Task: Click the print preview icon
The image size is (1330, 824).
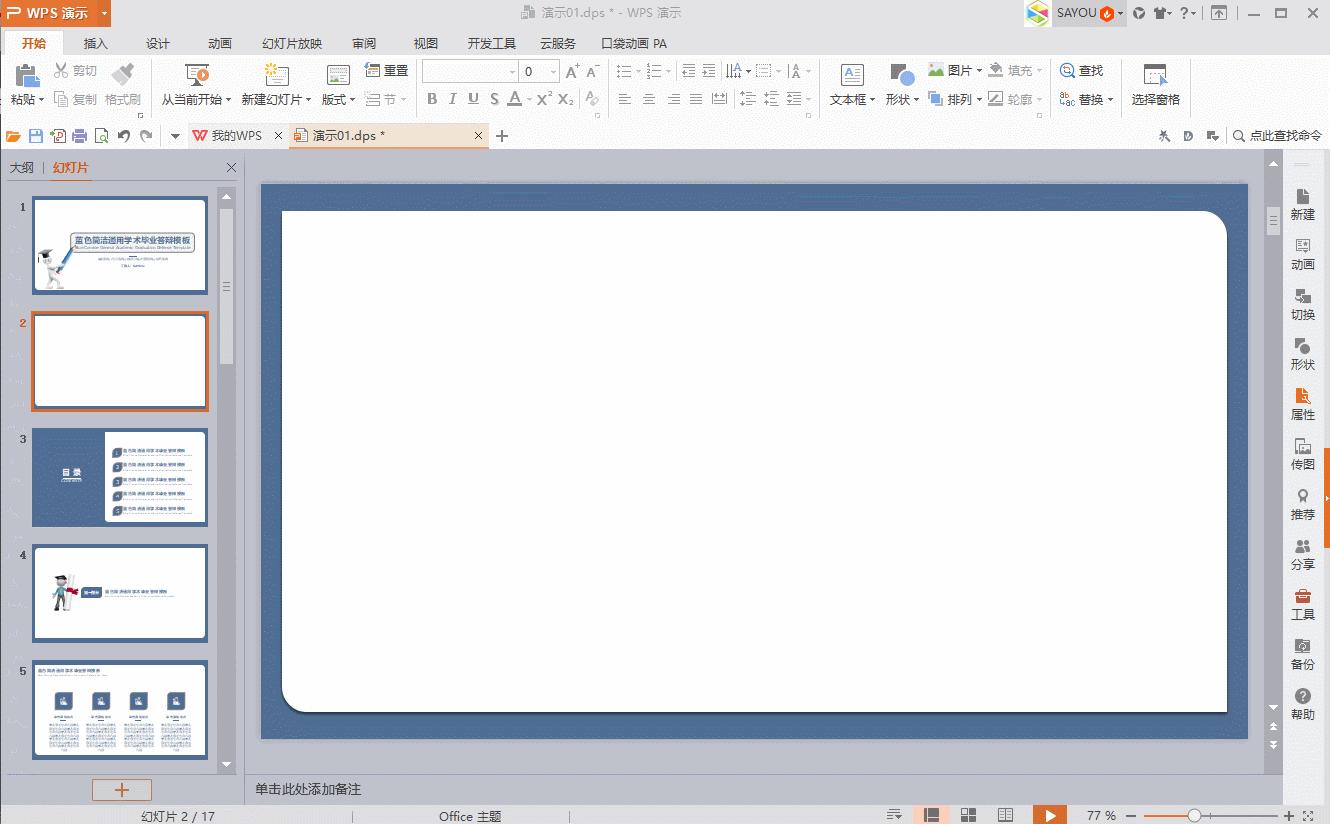Action: click(101, 136)
